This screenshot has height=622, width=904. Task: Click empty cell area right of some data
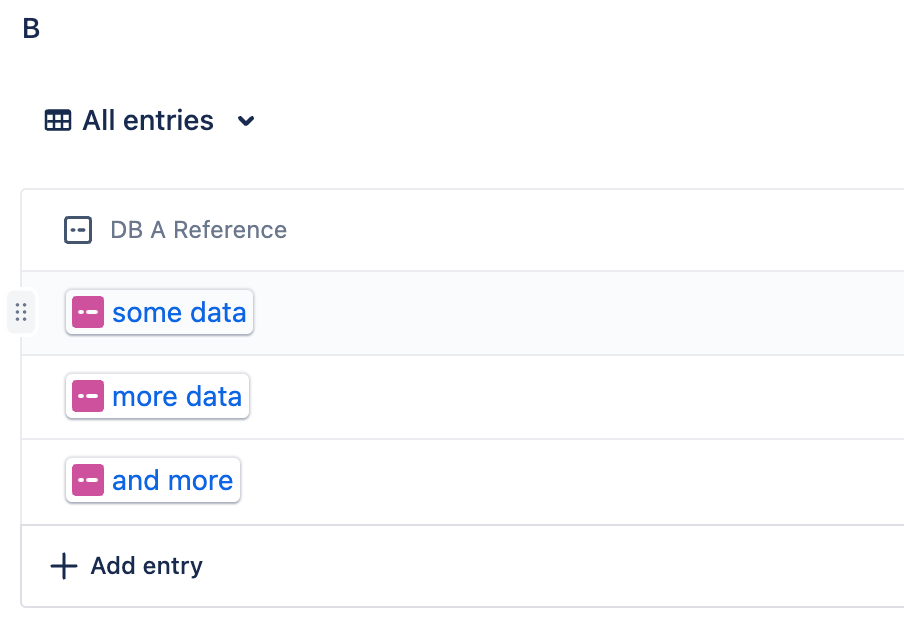(580, 313)
